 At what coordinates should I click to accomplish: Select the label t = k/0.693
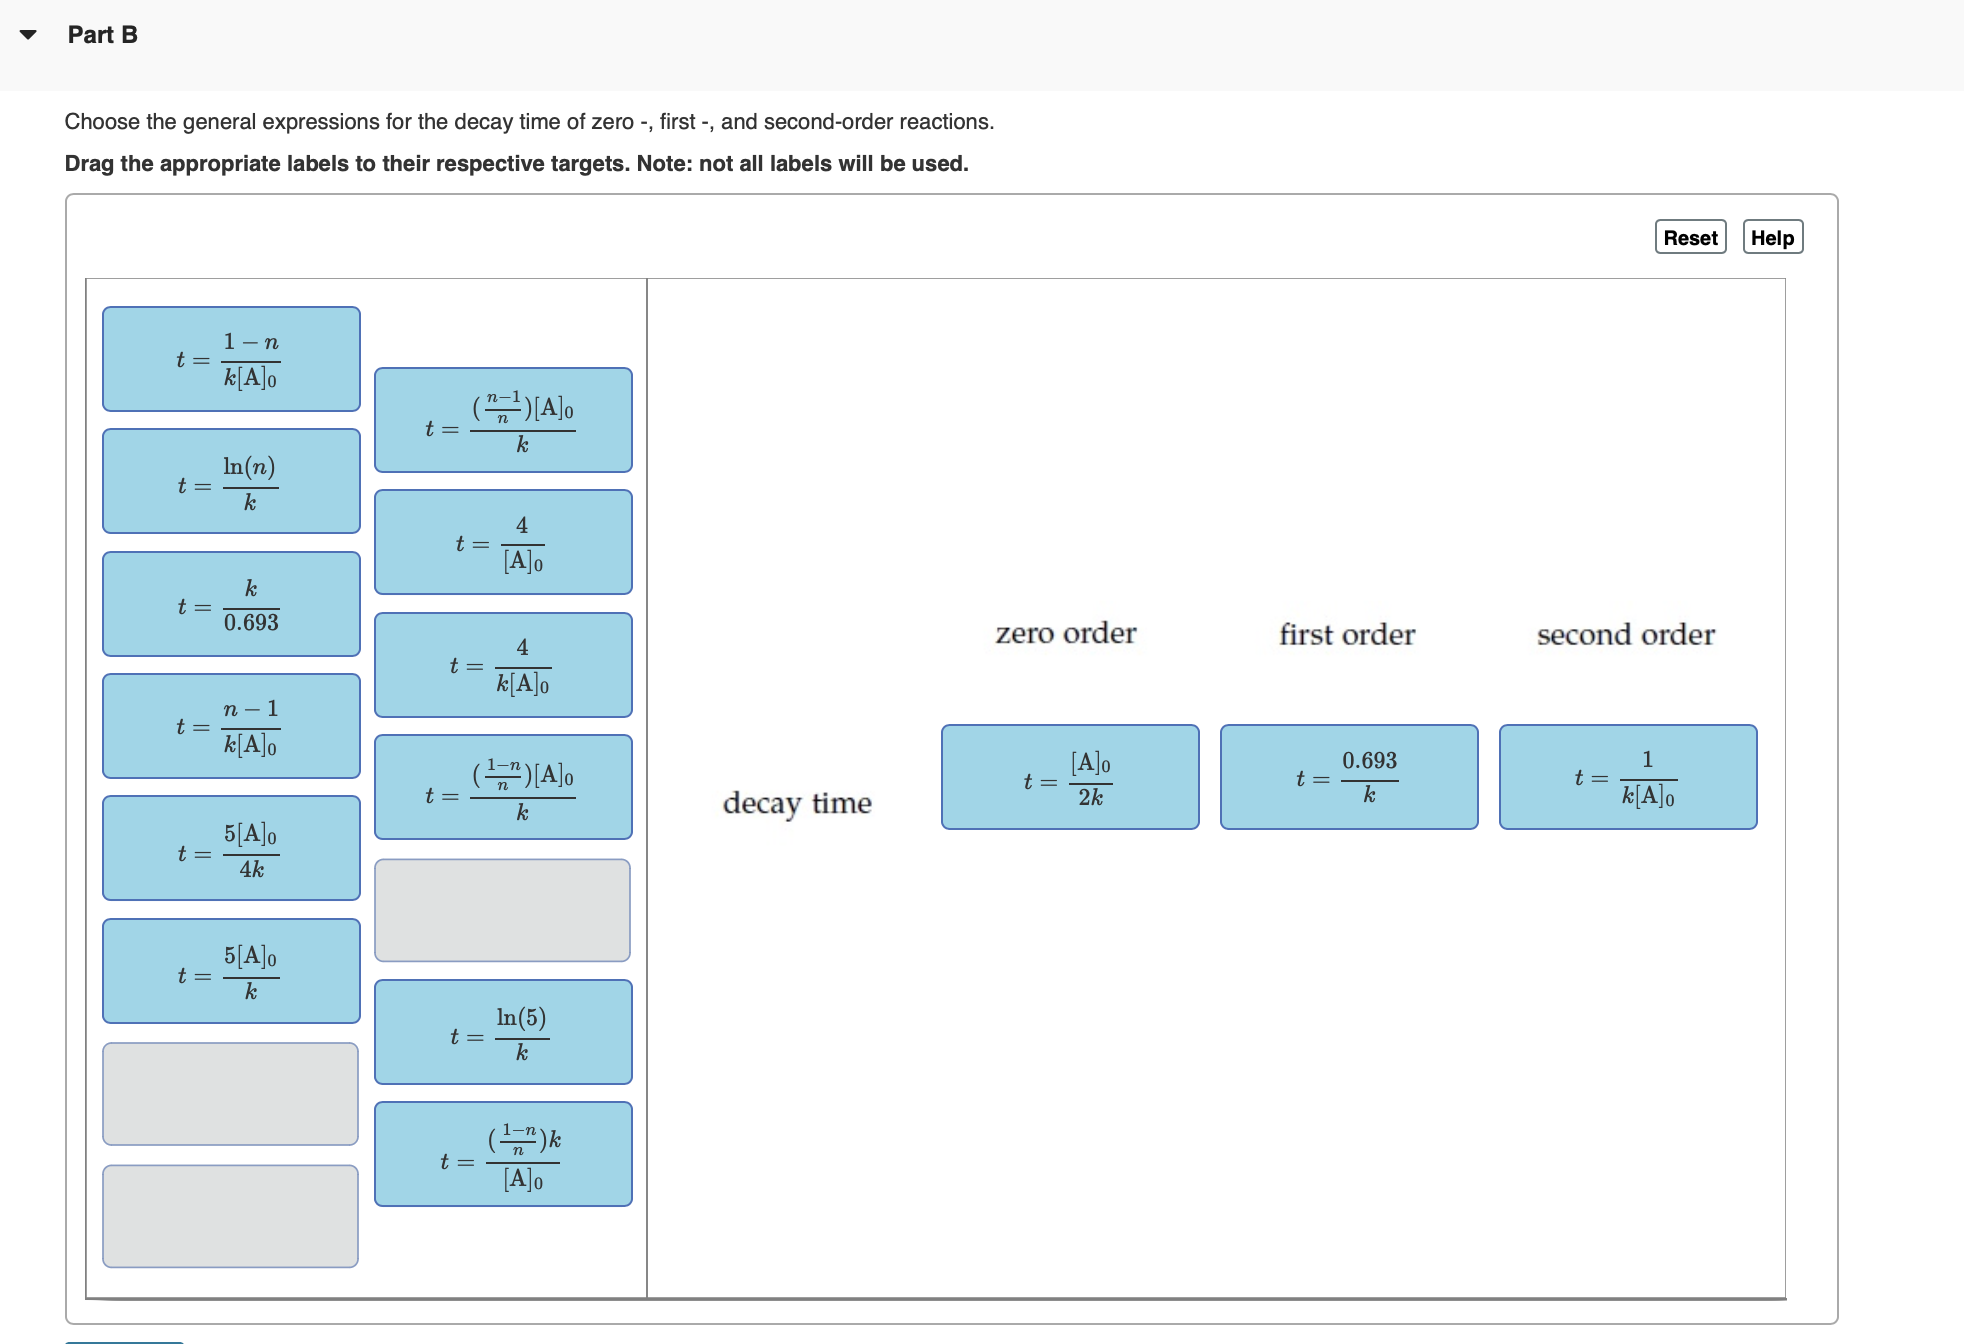[230, 603]
